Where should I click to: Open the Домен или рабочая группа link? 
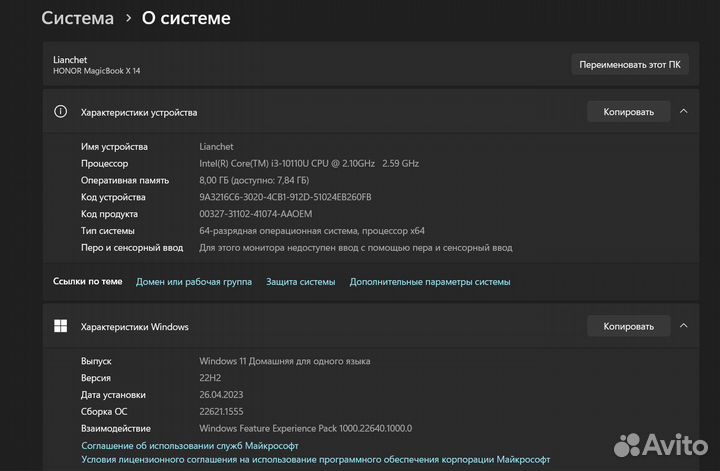pos(194,282)
